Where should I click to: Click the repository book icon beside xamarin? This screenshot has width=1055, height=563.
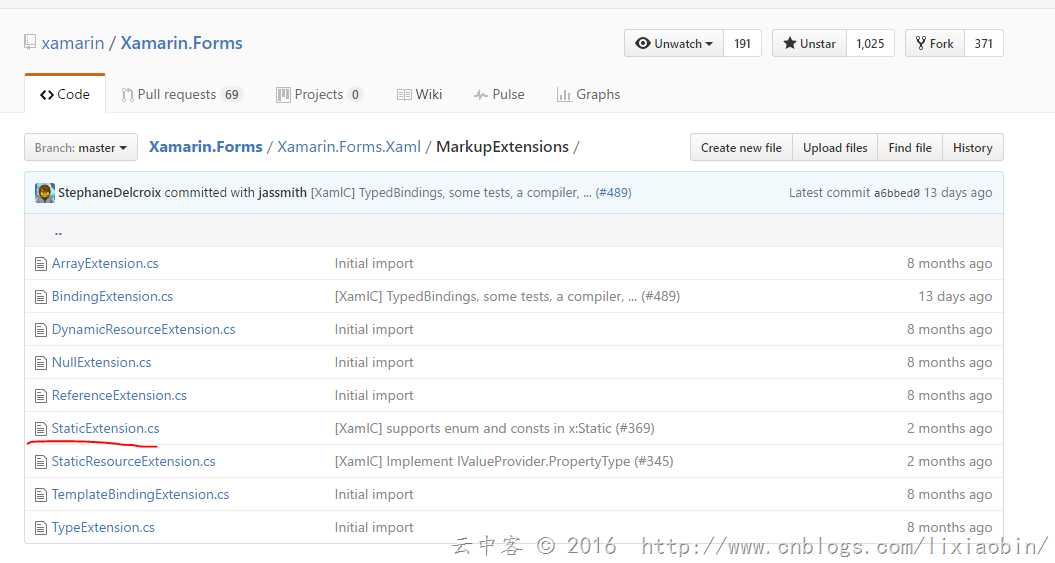pos(31,44)
